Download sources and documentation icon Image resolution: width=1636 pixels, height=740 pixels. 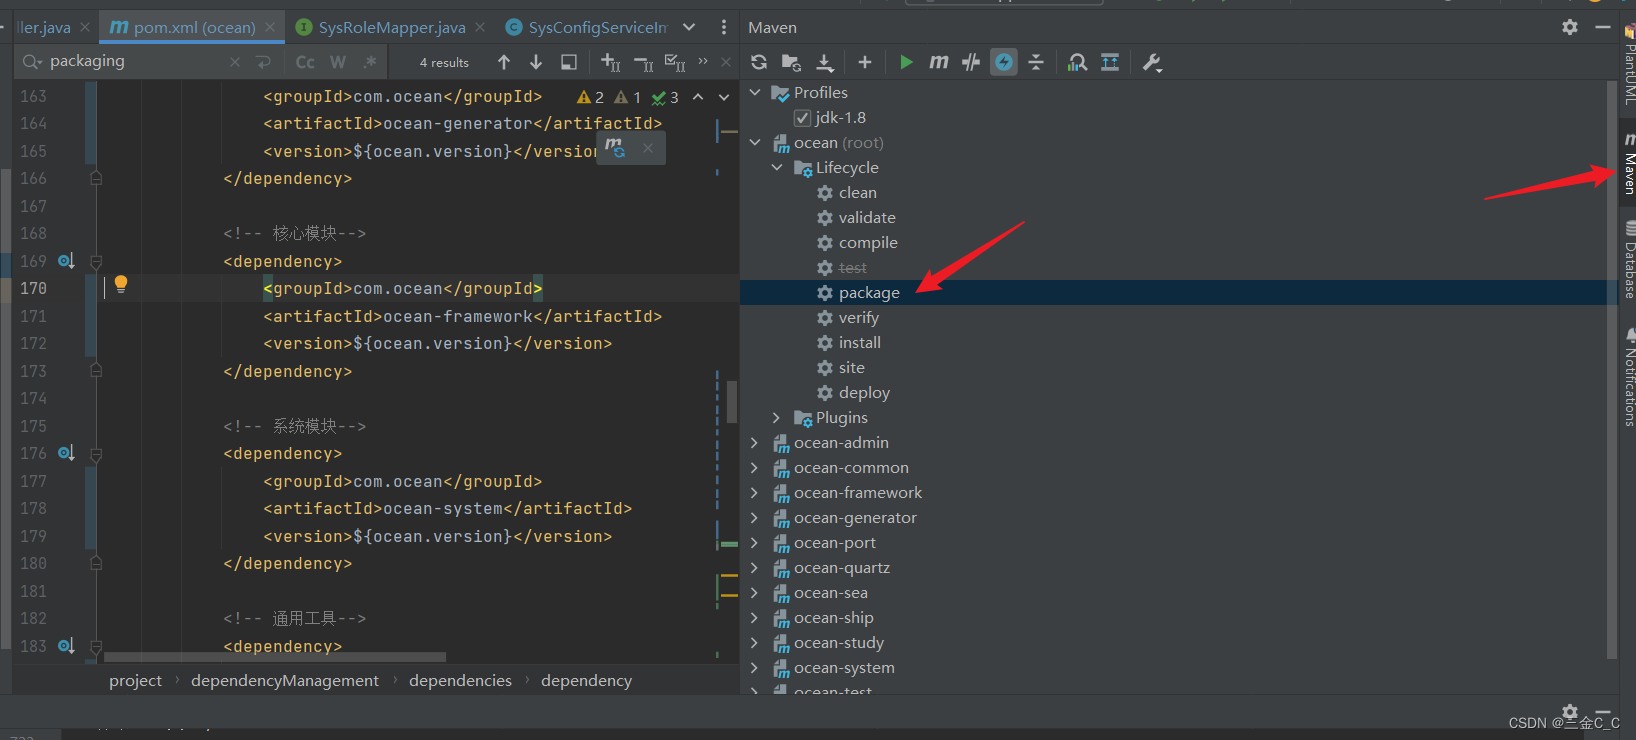(x=825, y=62)
